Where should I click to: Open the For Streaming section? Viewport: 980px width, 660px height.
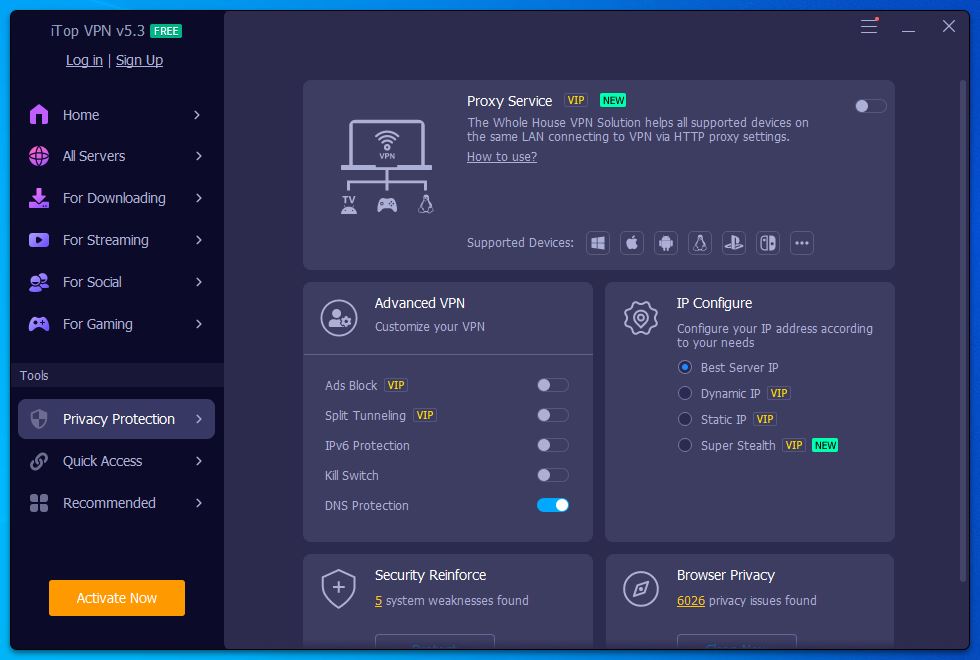[x=116, y=240]
